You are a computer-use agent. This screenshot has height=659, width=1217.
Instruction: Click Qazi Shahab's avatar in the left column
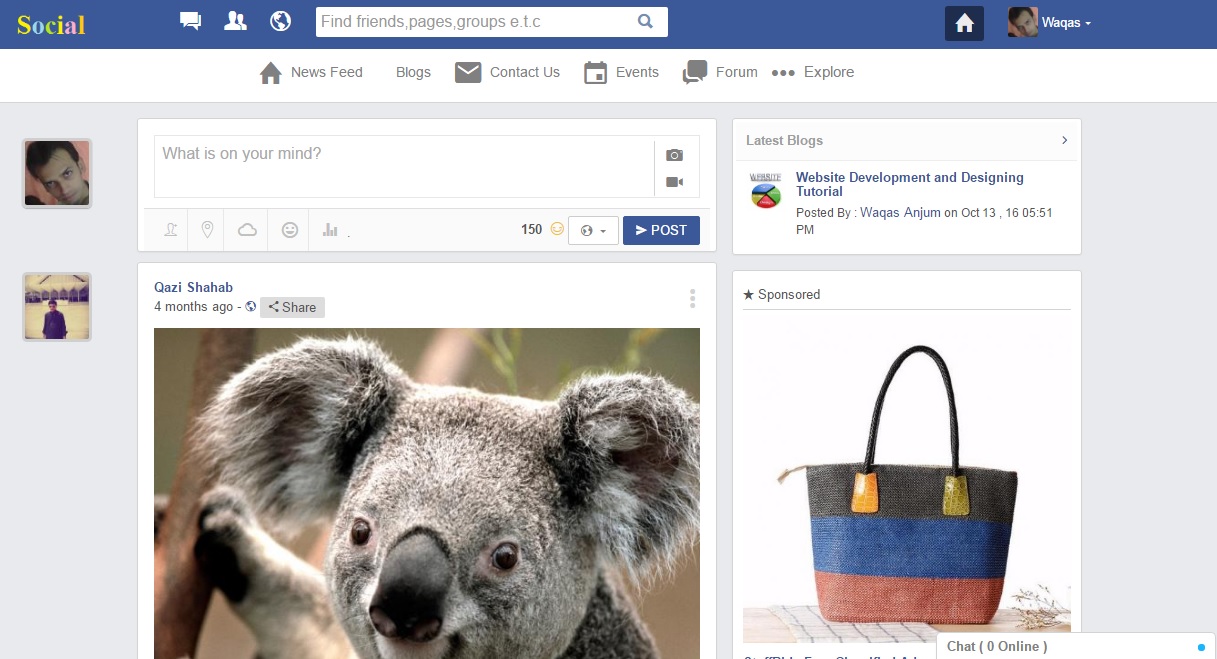pos(57,307)
